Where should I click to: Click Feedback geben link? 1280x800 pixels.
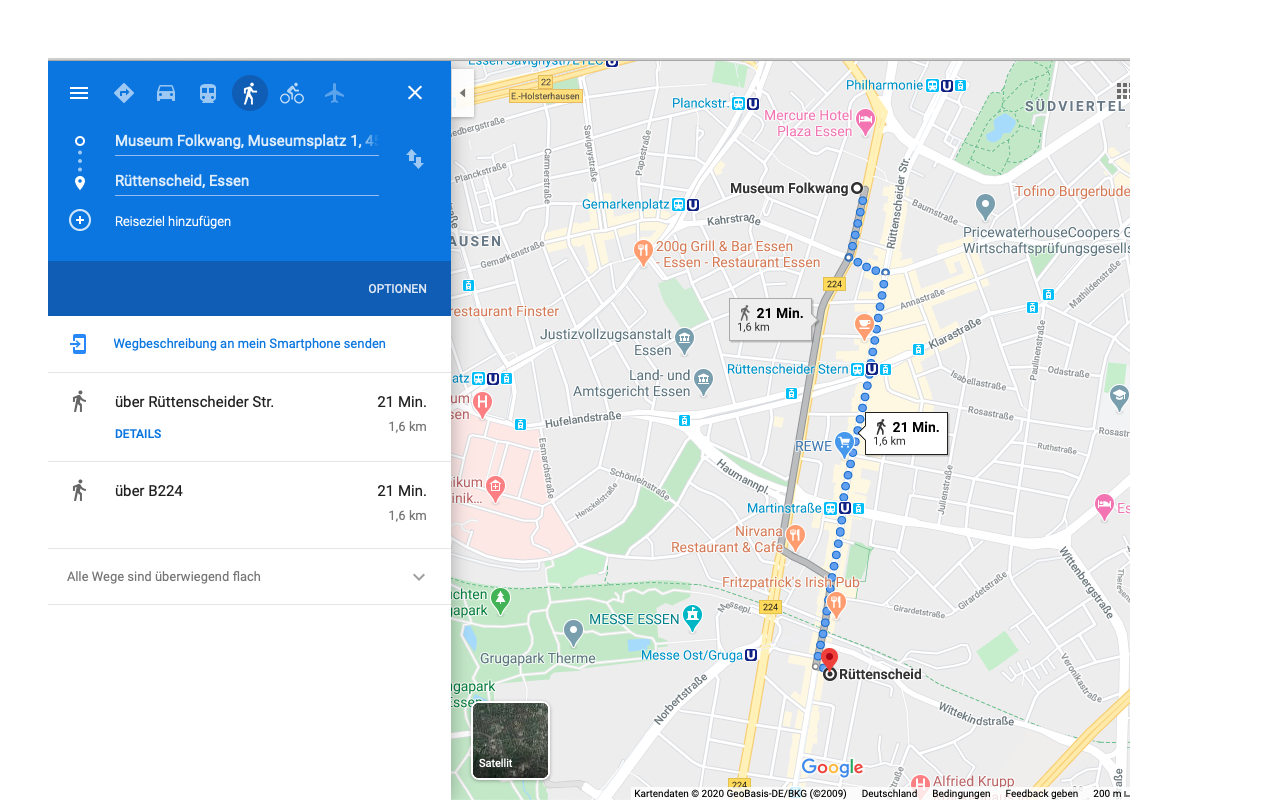(1041, 794)
